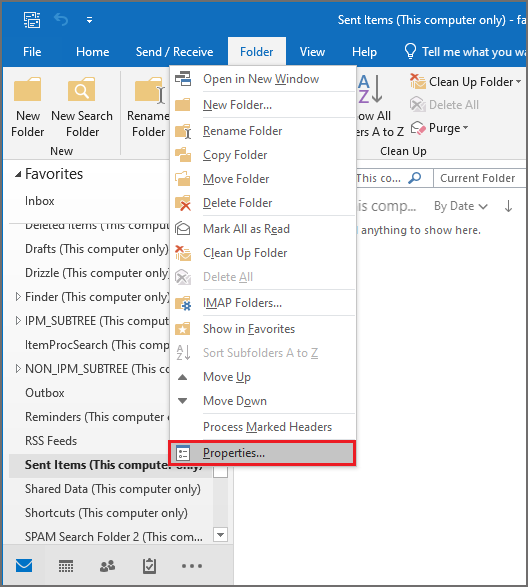The image size is (528, 587).
Task: Open the By Date sort dropdown
Action: 461,206
